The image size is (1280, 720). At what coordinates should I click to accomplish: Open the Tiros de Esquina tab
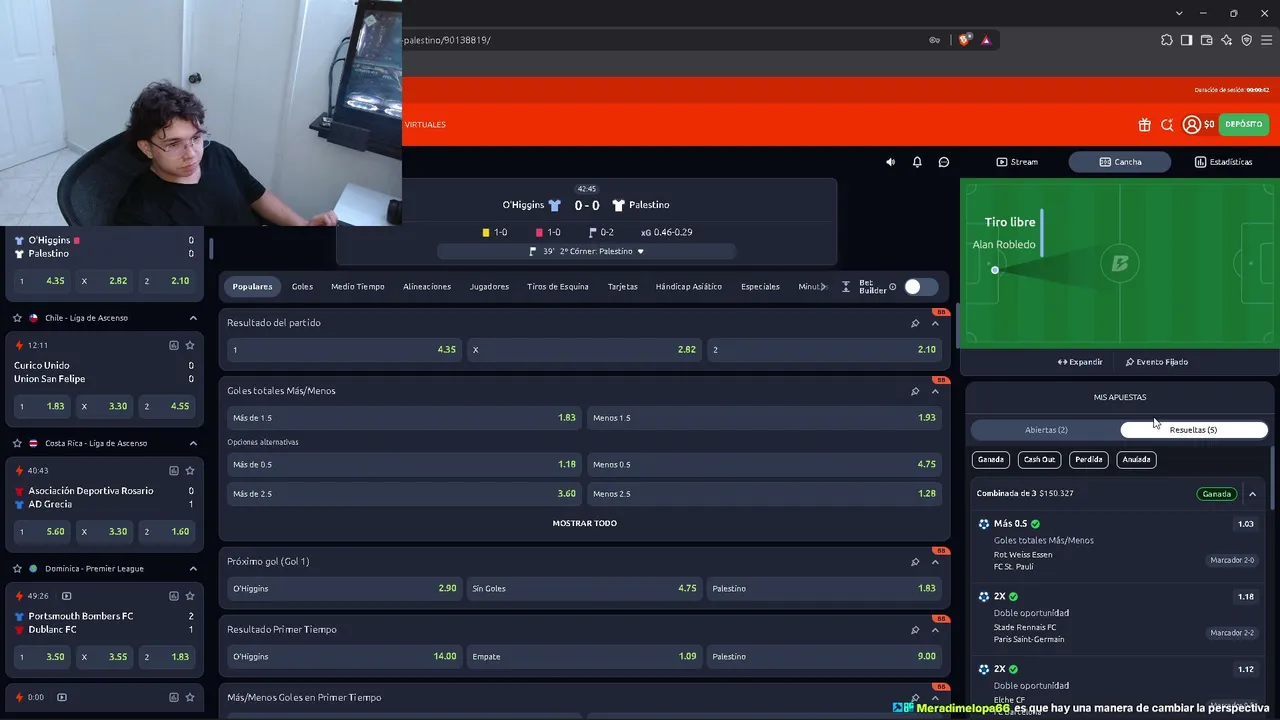[558, 287]
